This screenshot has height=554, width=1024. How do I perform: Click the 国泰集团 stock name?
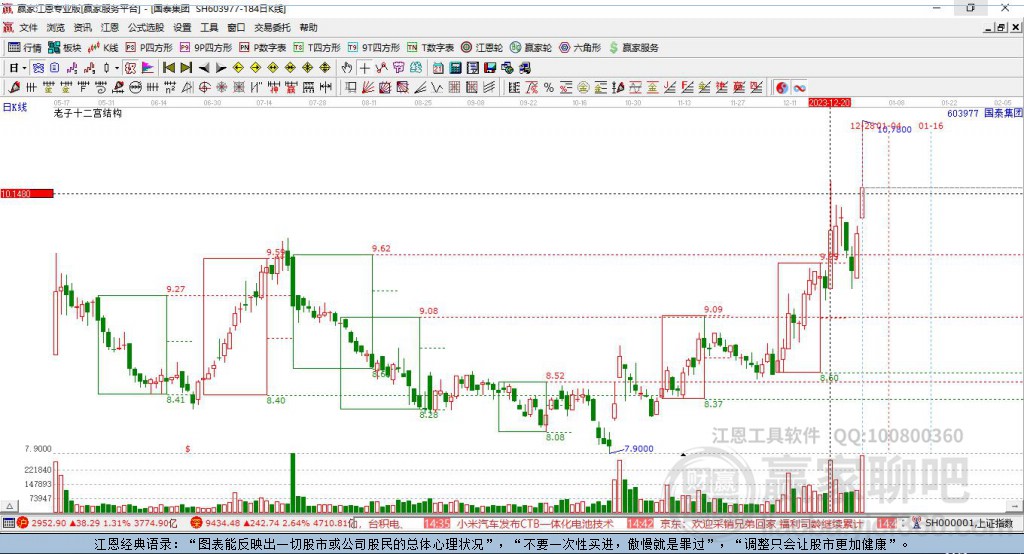click(x=1003, y=113)
